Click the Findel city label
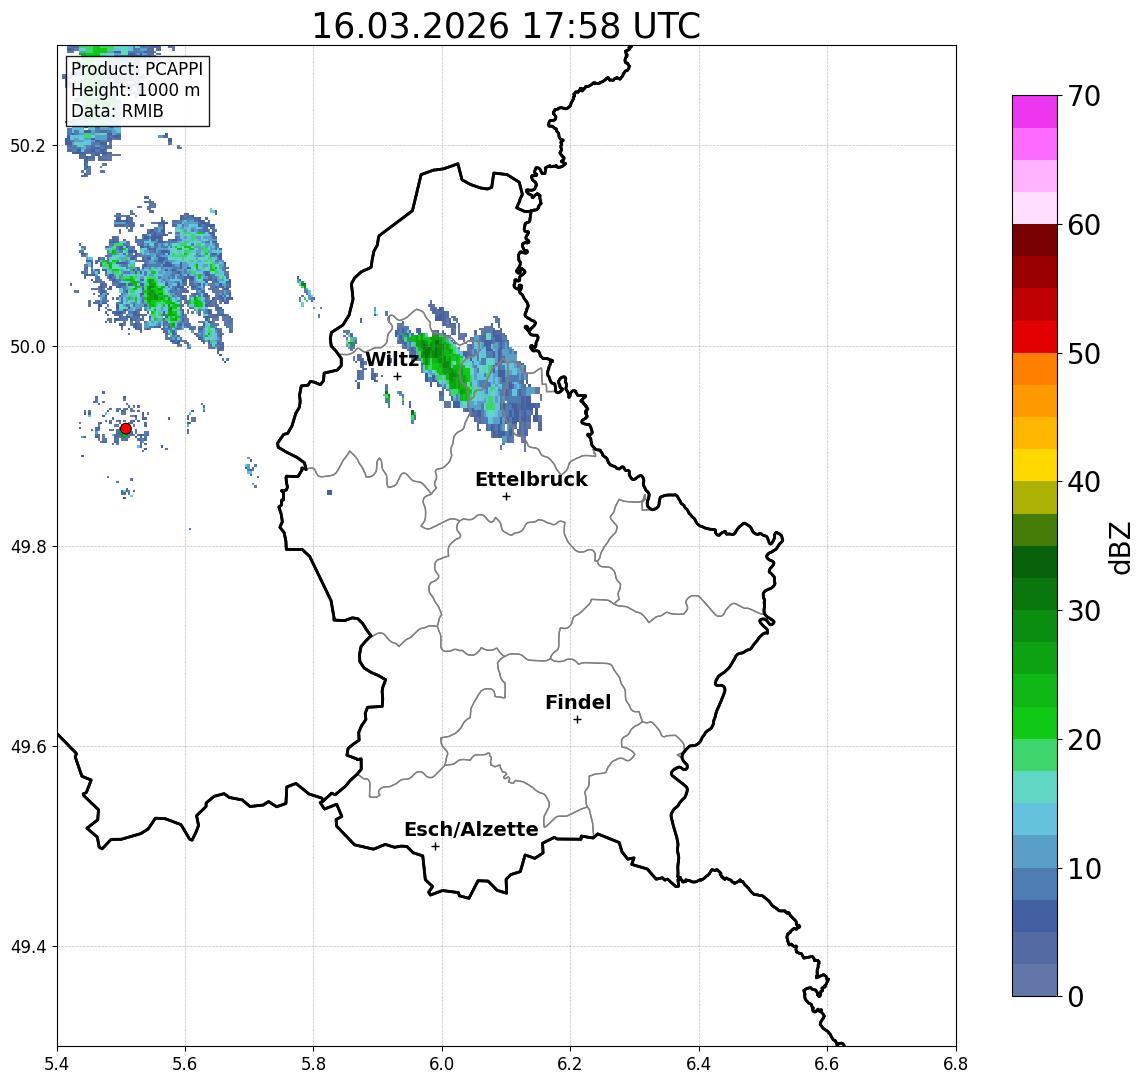This screenshot has width=1145, height=1084. point(578,702)
